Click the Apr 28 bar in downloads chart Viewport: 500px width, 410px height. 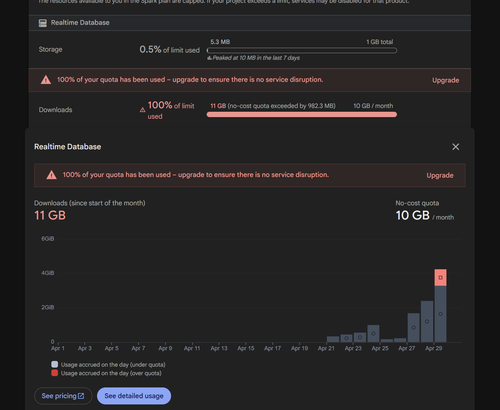point(427,321)
